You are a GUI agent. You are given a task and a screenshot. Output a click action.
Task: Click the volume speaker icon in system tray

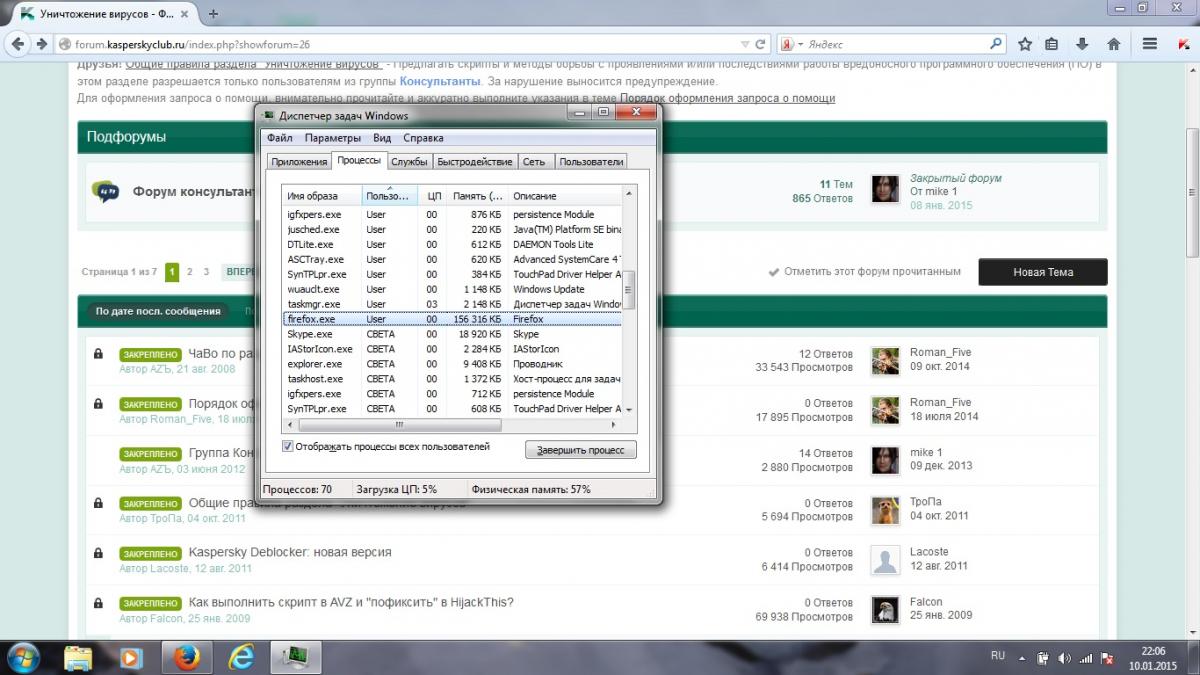tap(1062, 658)
